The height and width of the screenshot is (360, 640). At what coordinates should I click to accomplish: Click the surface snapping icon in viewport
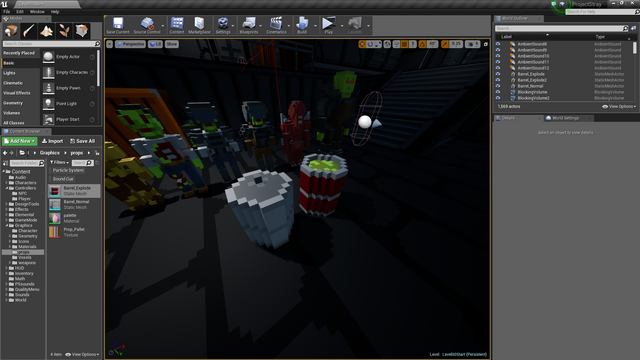click(x=396, y=44)
